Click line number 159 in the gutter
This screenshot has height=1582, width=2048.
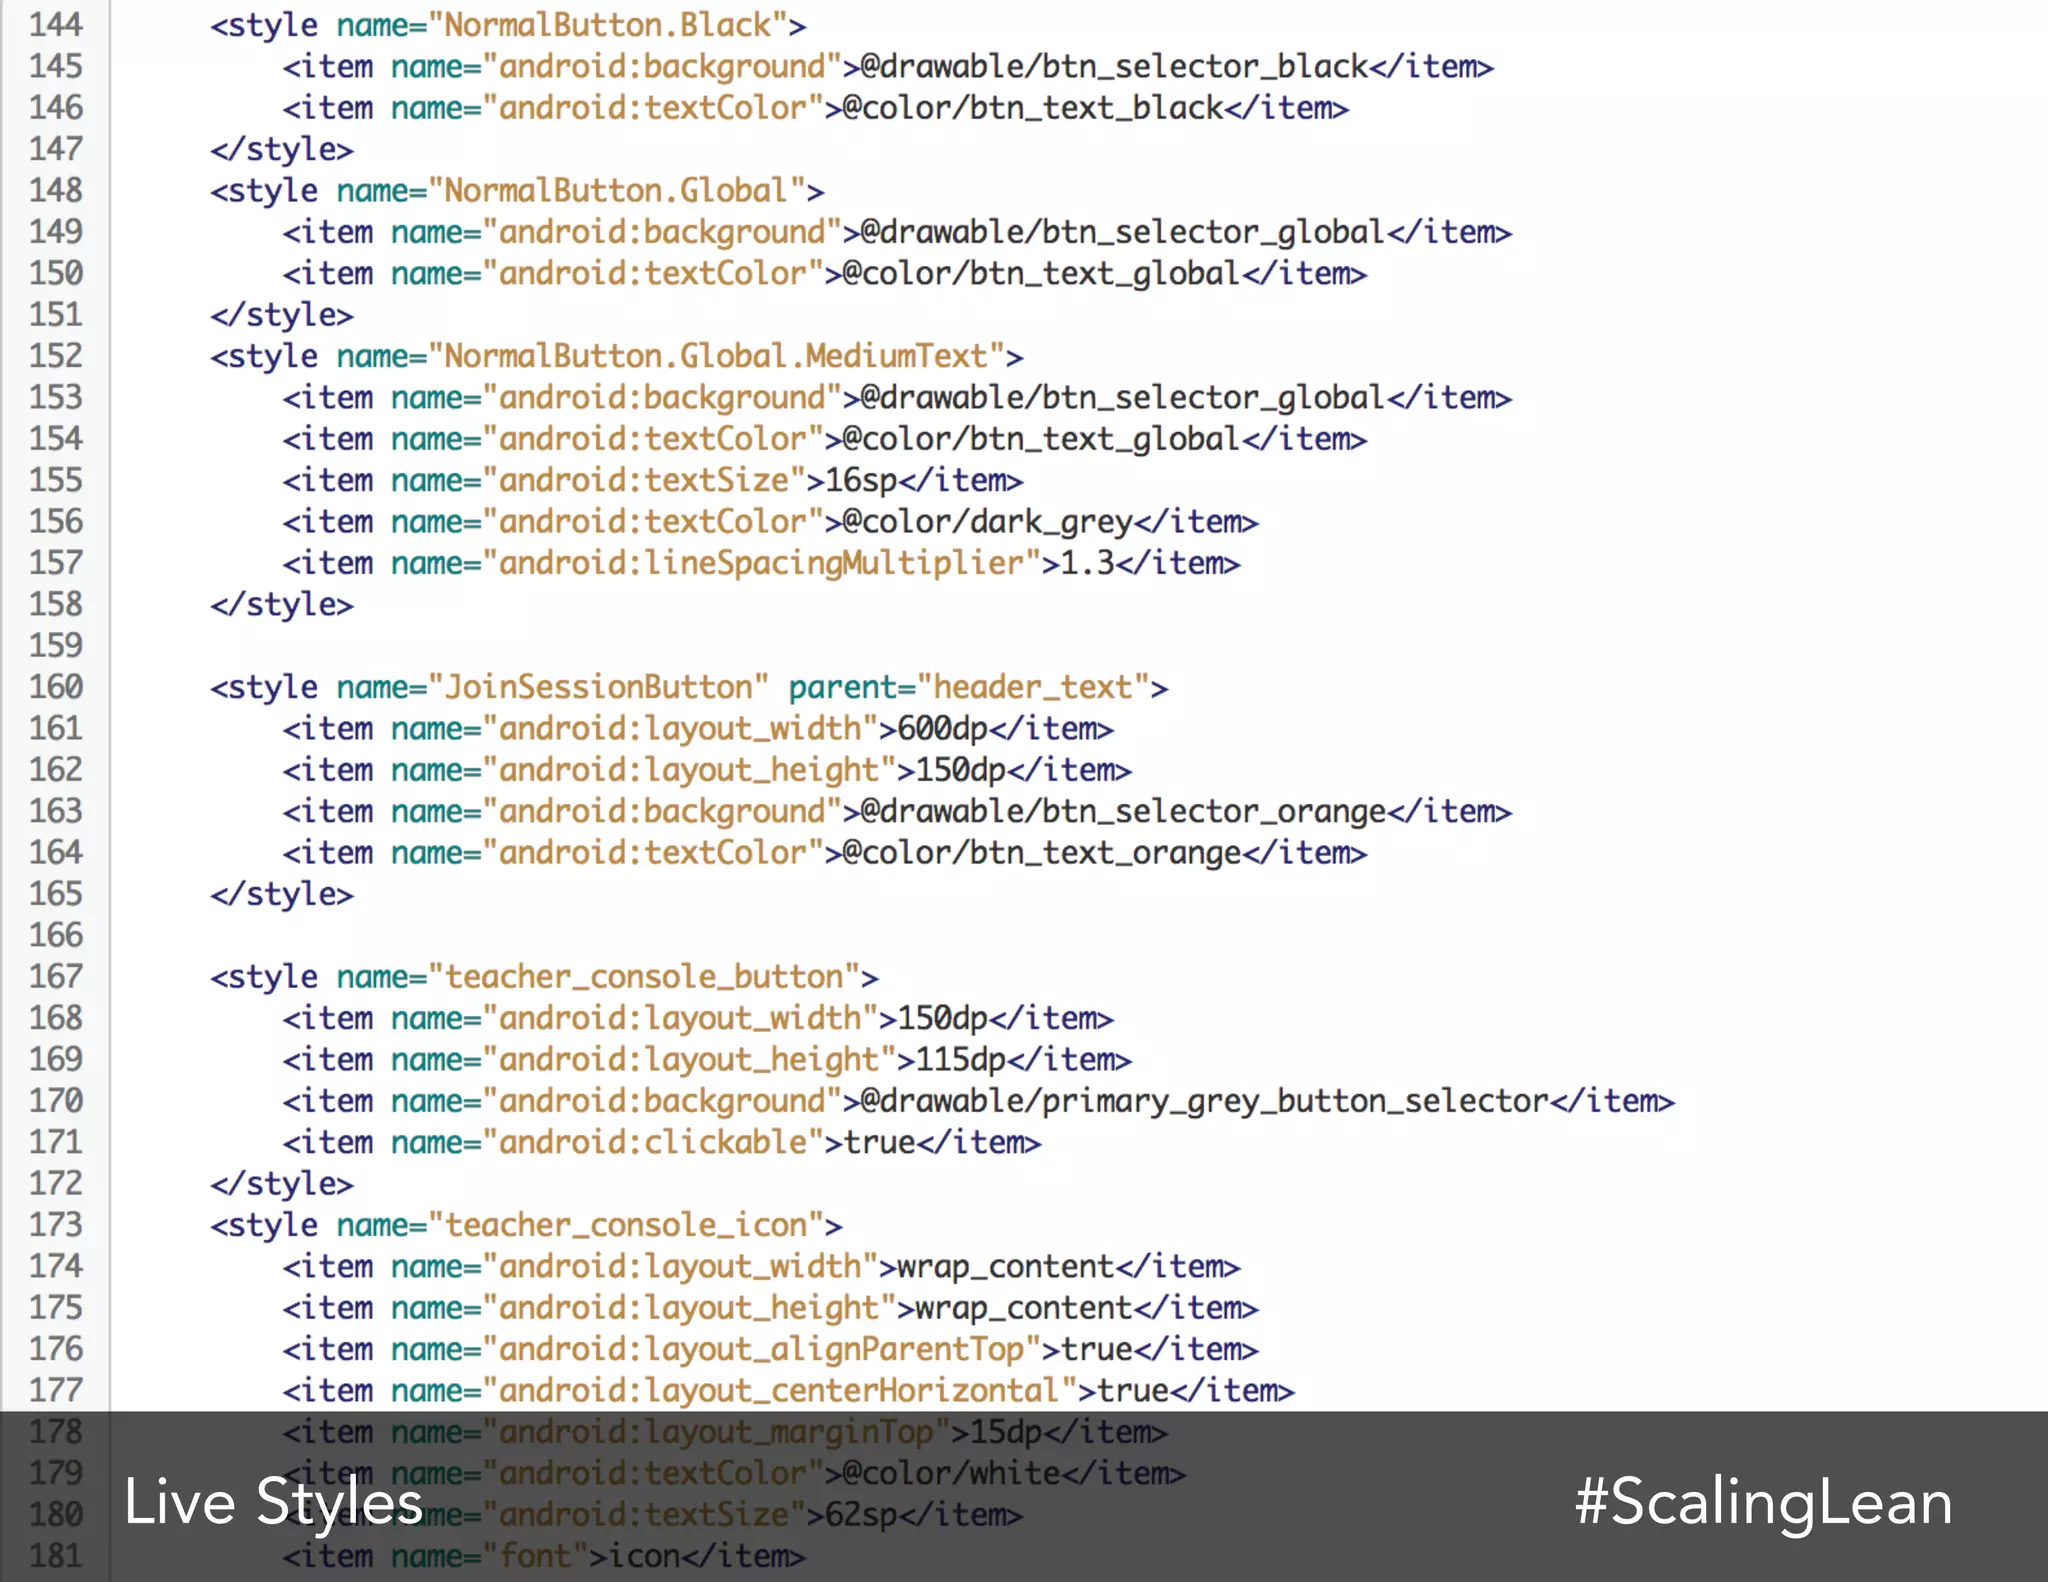pyautogui.click(x=55, y=645)
